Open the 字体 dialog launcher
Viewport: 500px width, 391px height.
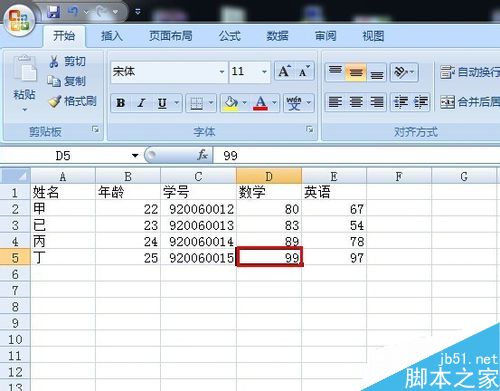310,129
